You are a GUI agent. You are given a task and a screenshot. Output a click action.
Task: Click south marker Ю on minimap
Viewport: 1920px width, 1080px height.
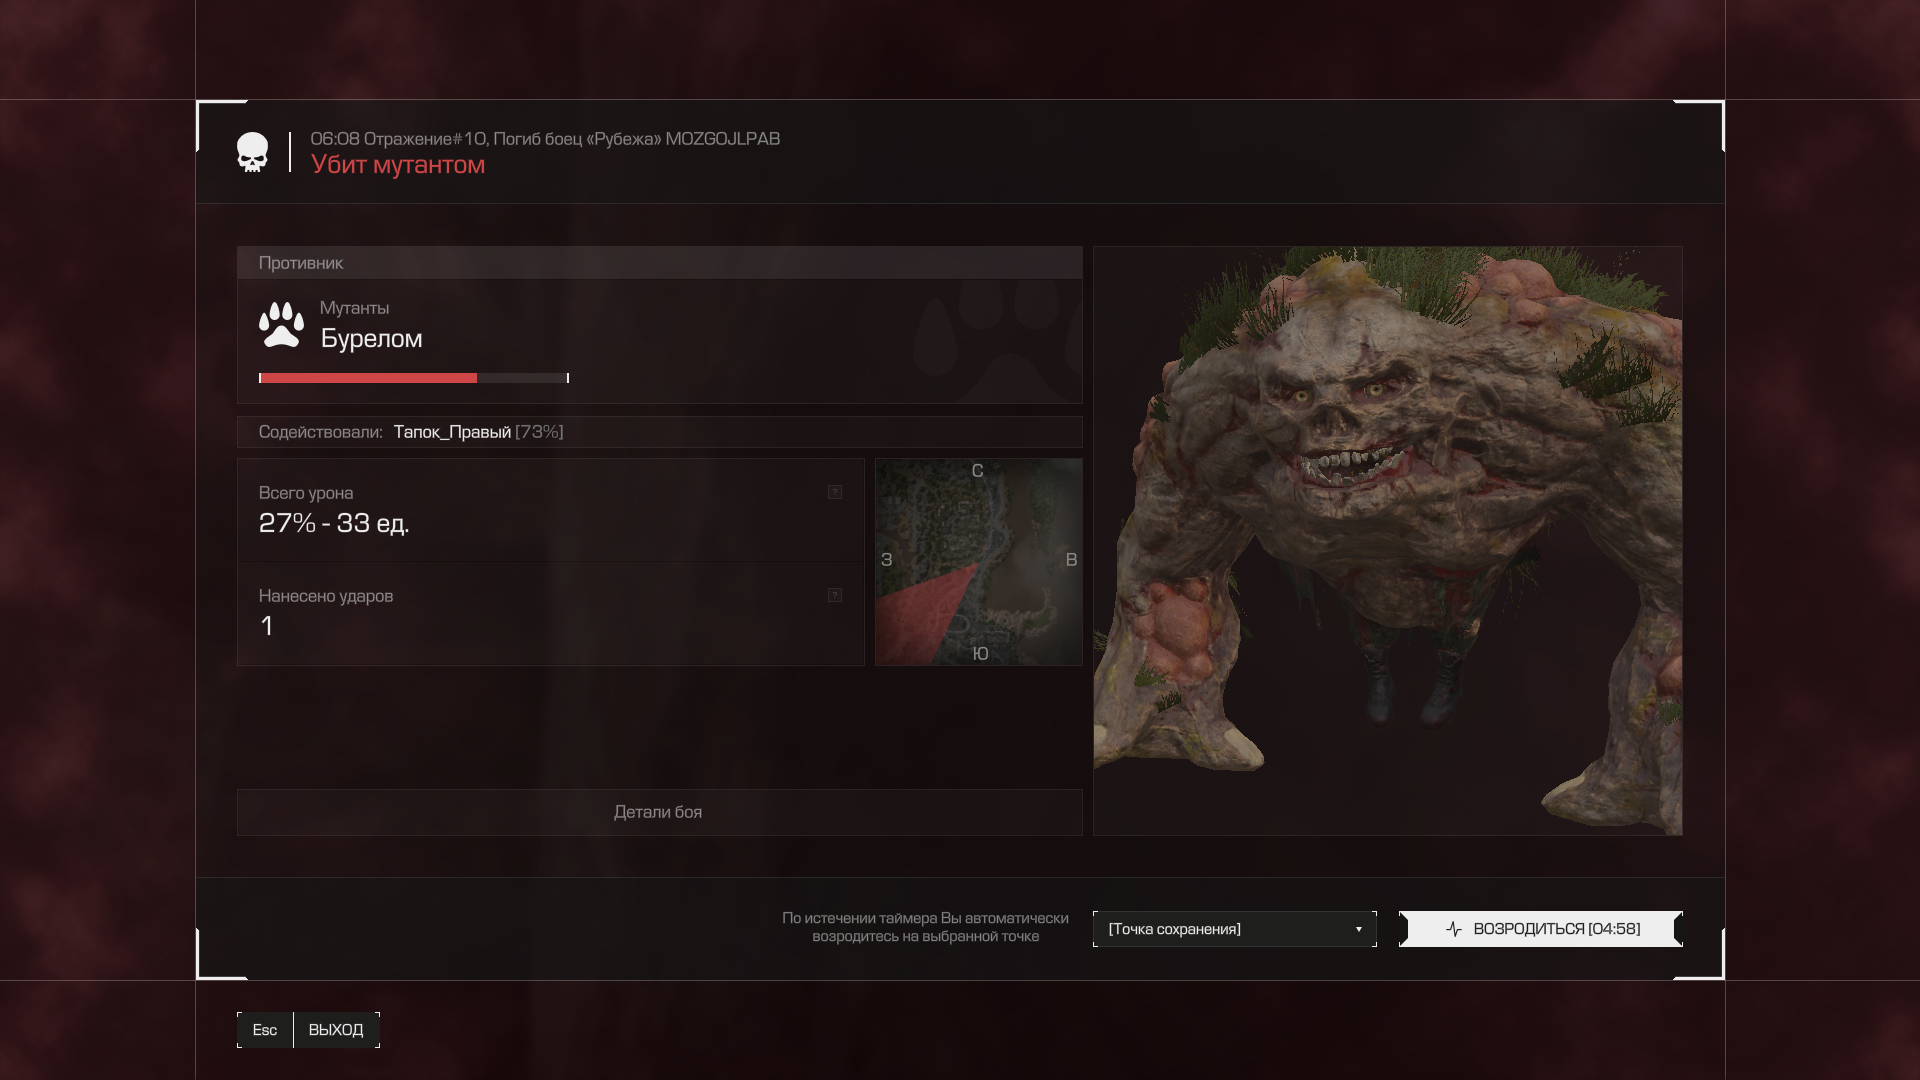point(980,653)
